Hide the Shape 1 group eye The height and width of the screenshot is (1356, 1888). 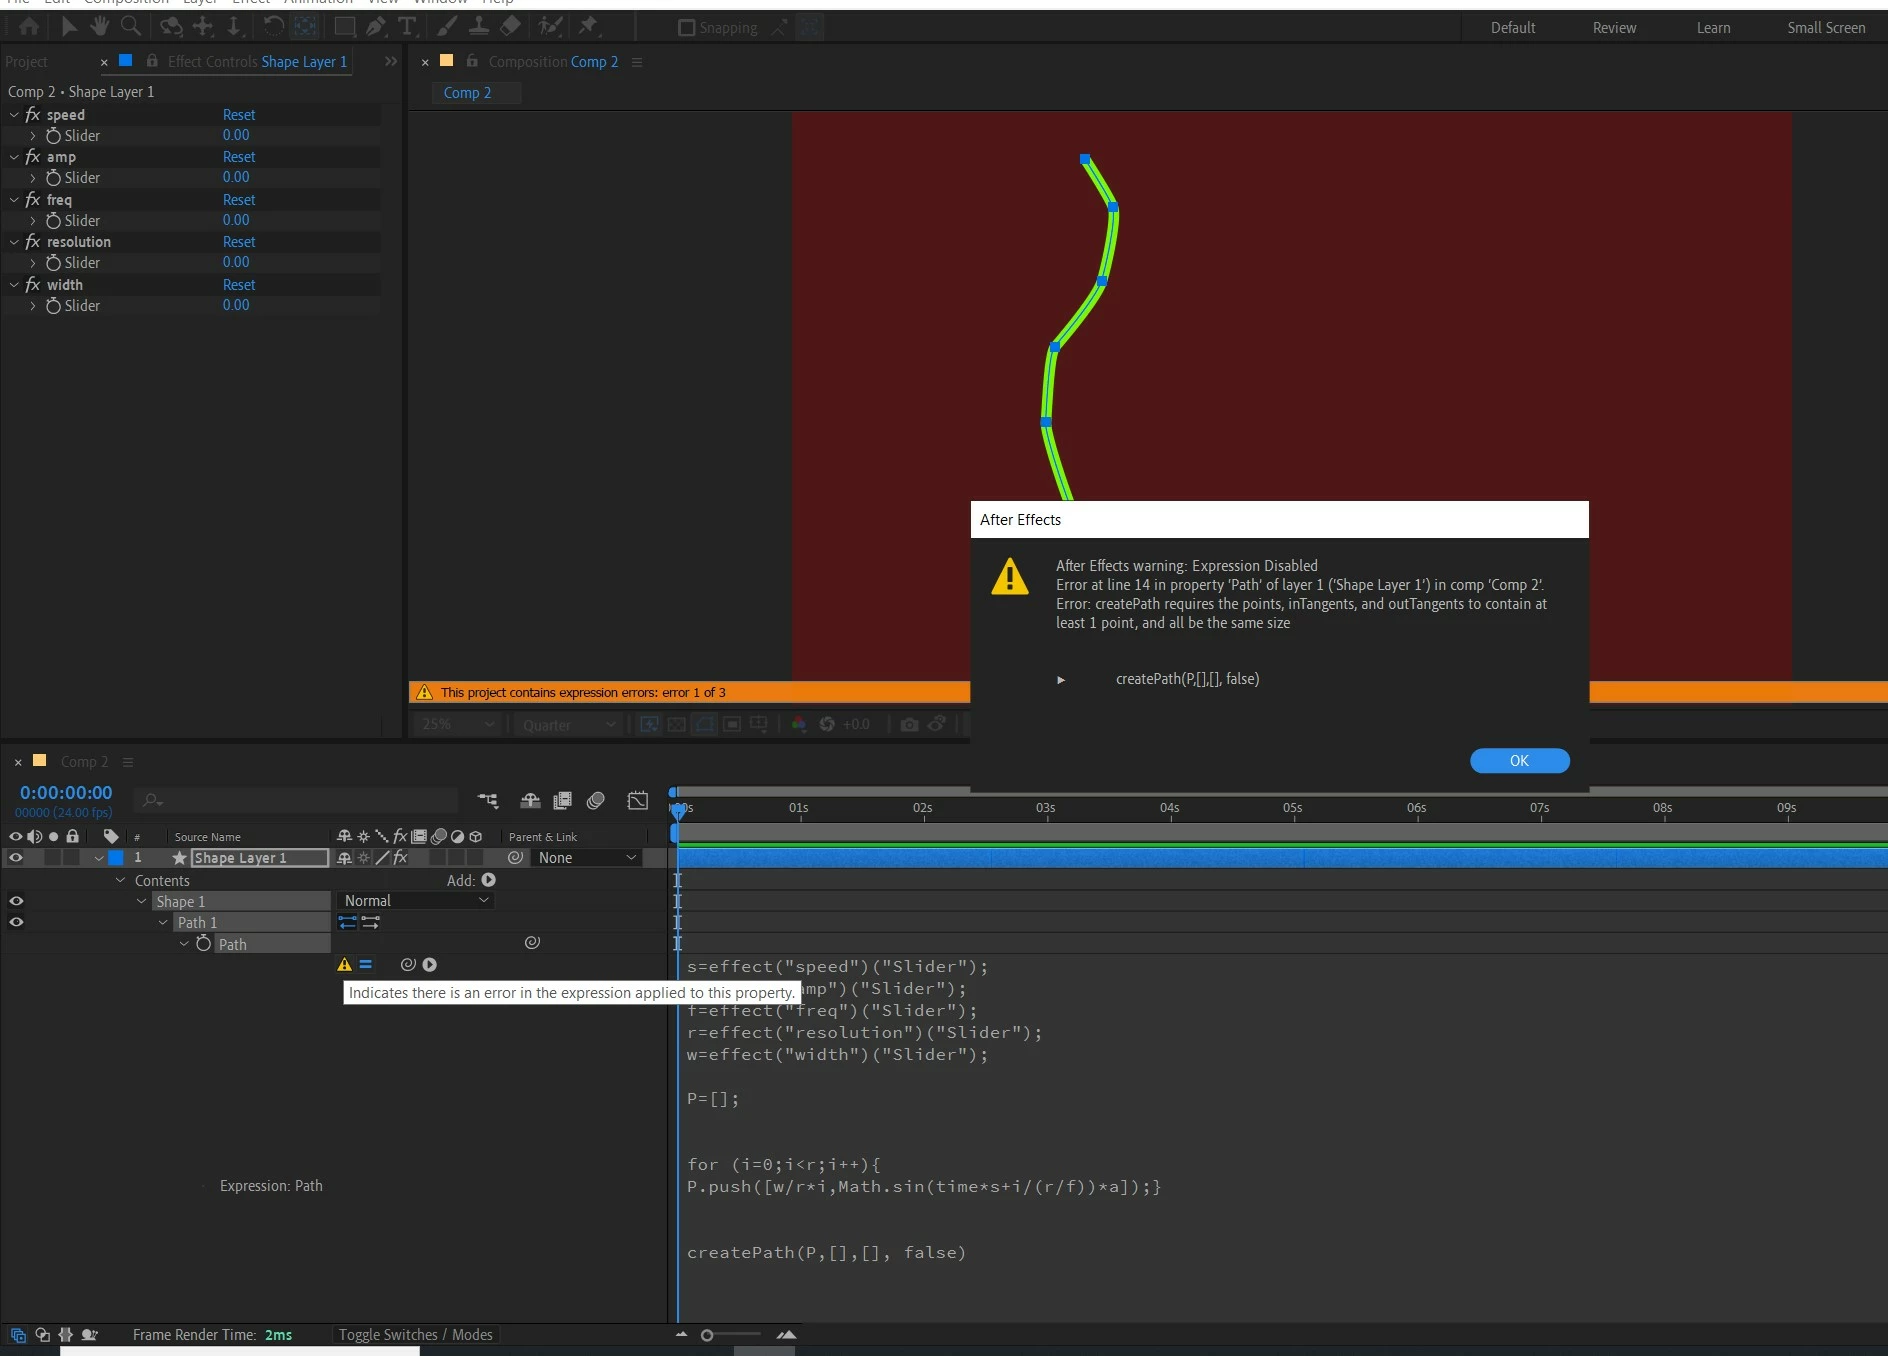[16, 901]
